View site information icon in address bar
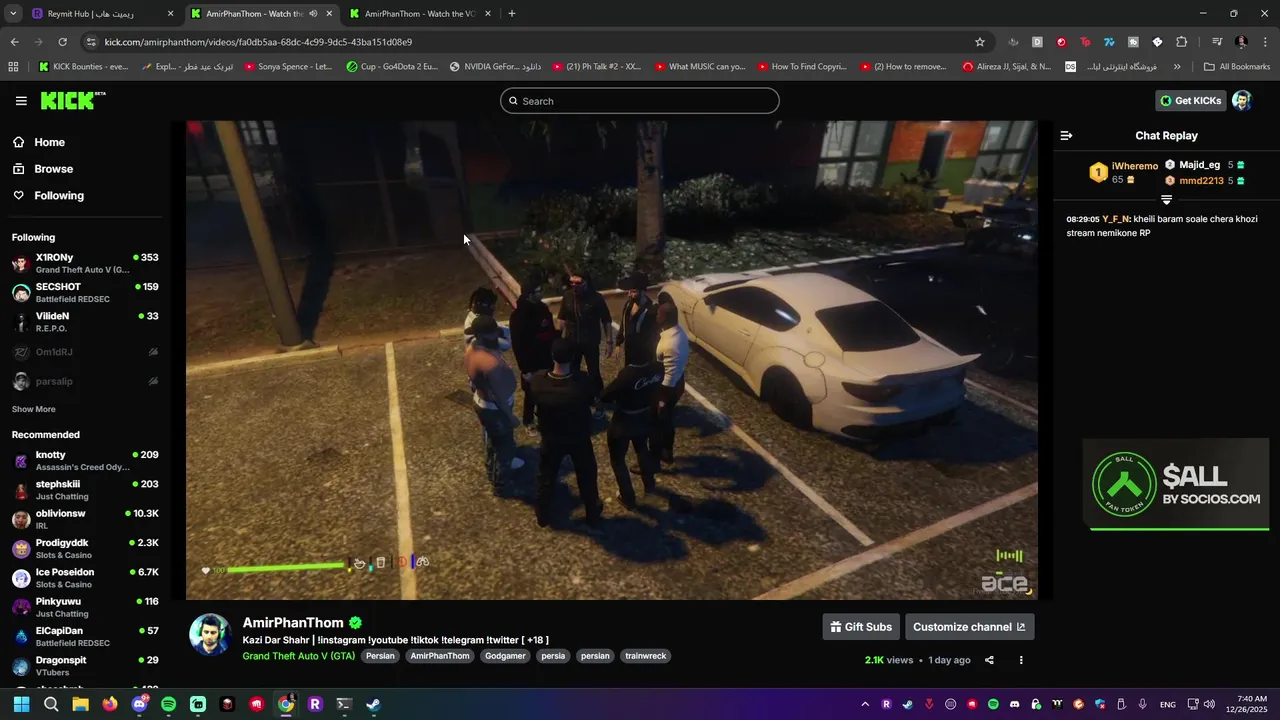Viewport: 1280px width, 720px height. point(91,42)
